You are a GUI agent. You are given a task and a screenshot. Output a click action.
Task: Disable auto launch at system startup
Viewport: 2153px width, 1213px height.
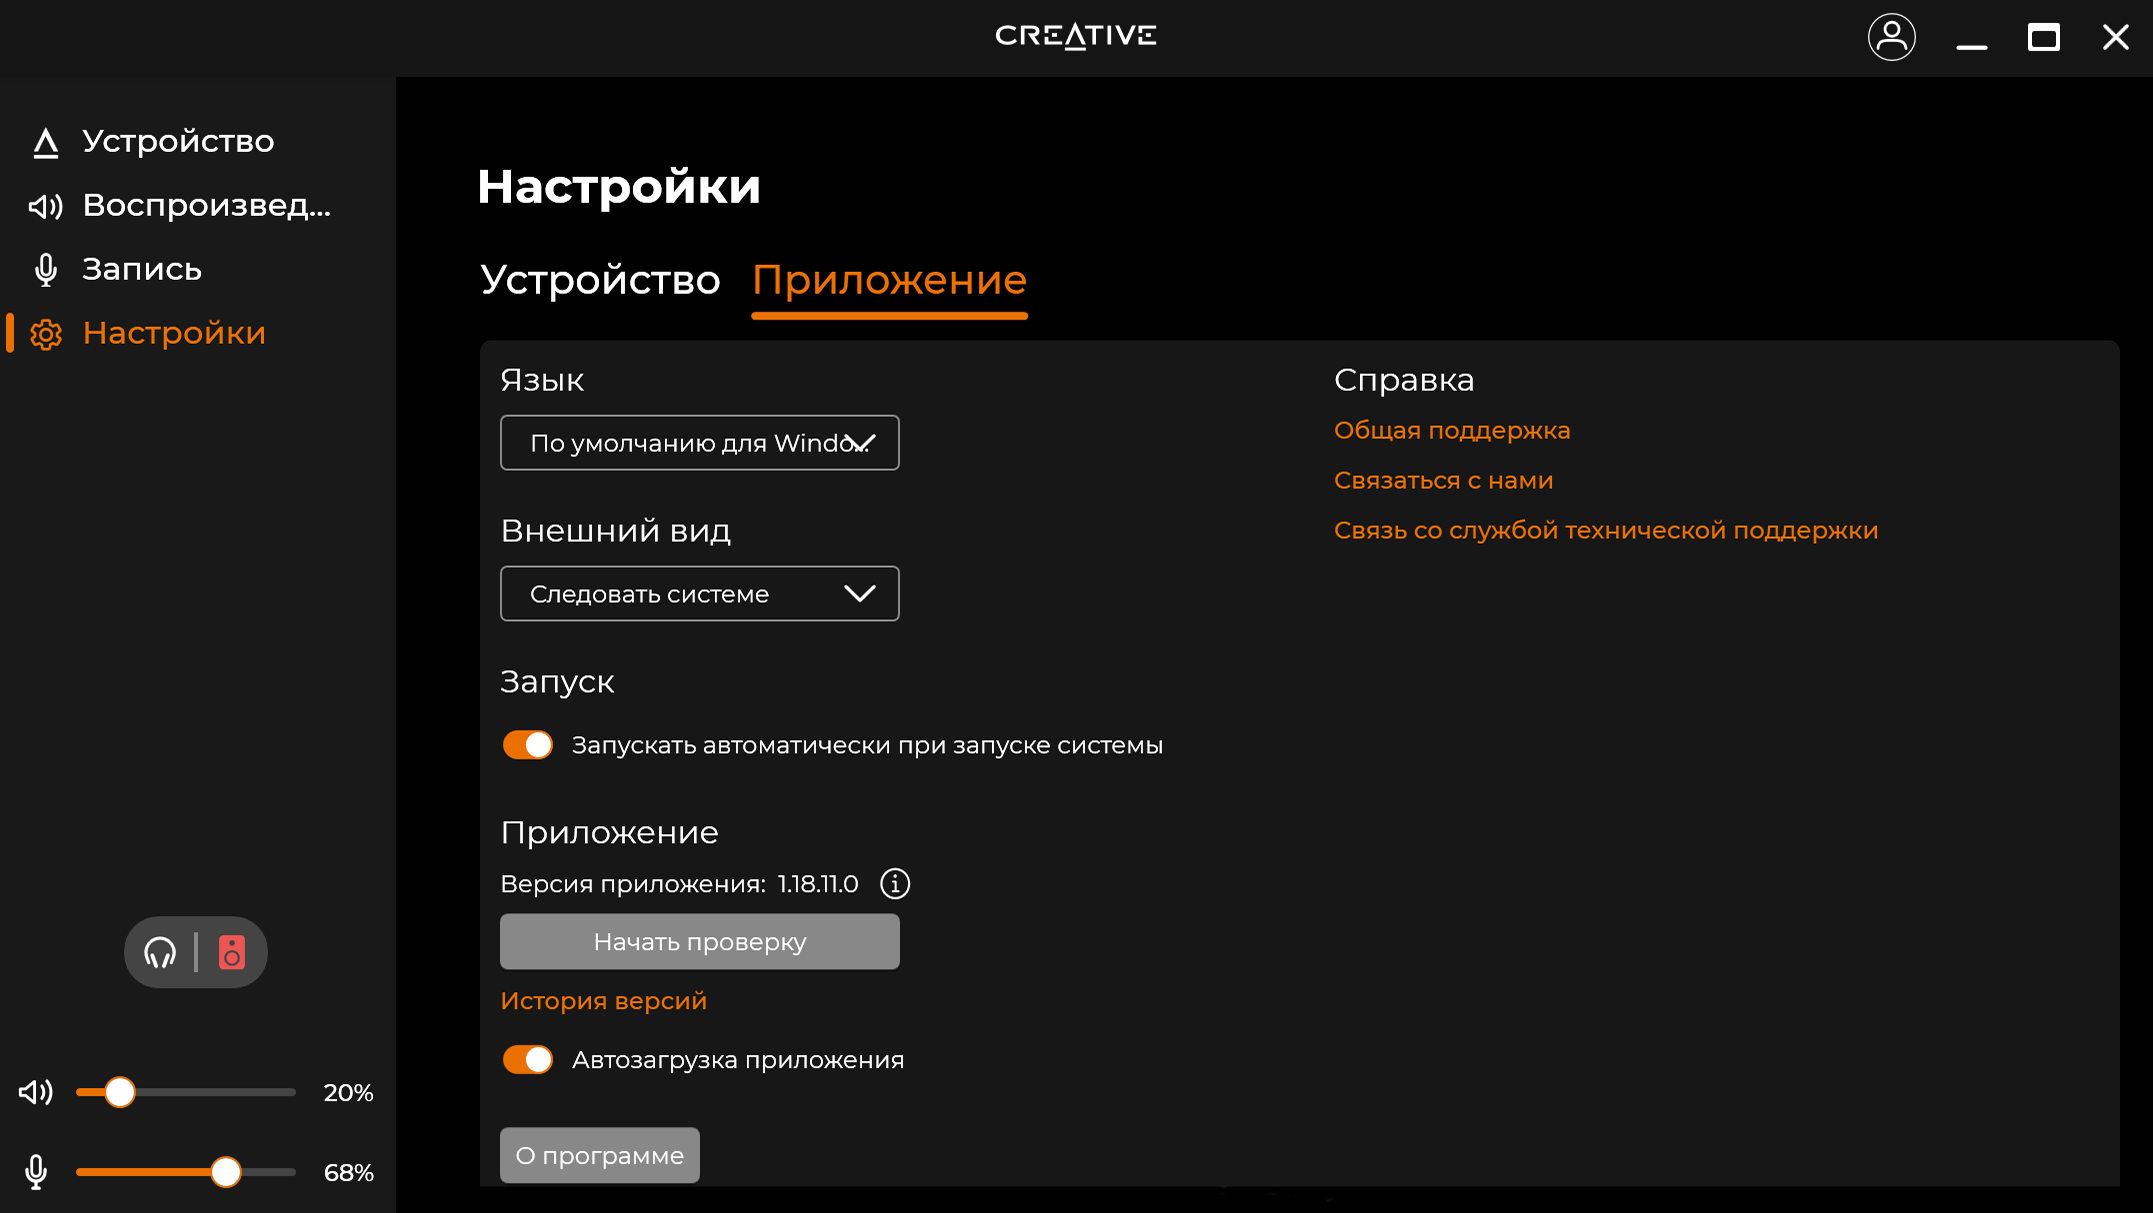[x=528, y=745]
